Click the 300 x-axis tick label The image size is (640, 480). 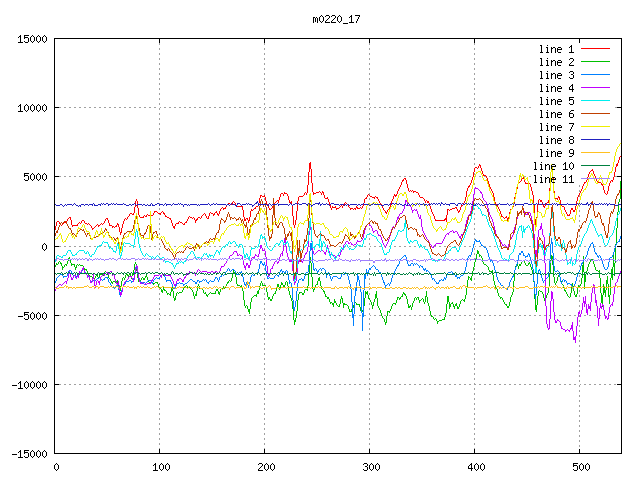coord(370,467)
